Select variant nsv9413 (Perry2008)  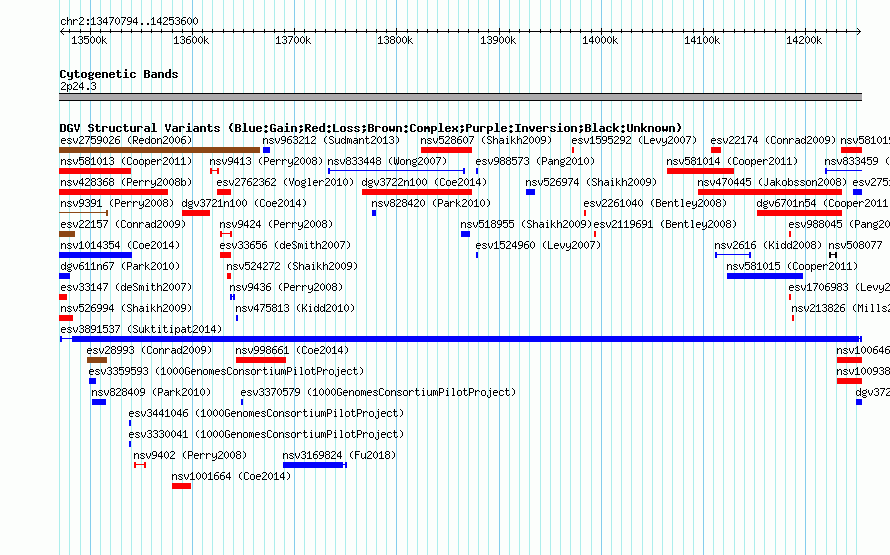(x=266, y=161)
